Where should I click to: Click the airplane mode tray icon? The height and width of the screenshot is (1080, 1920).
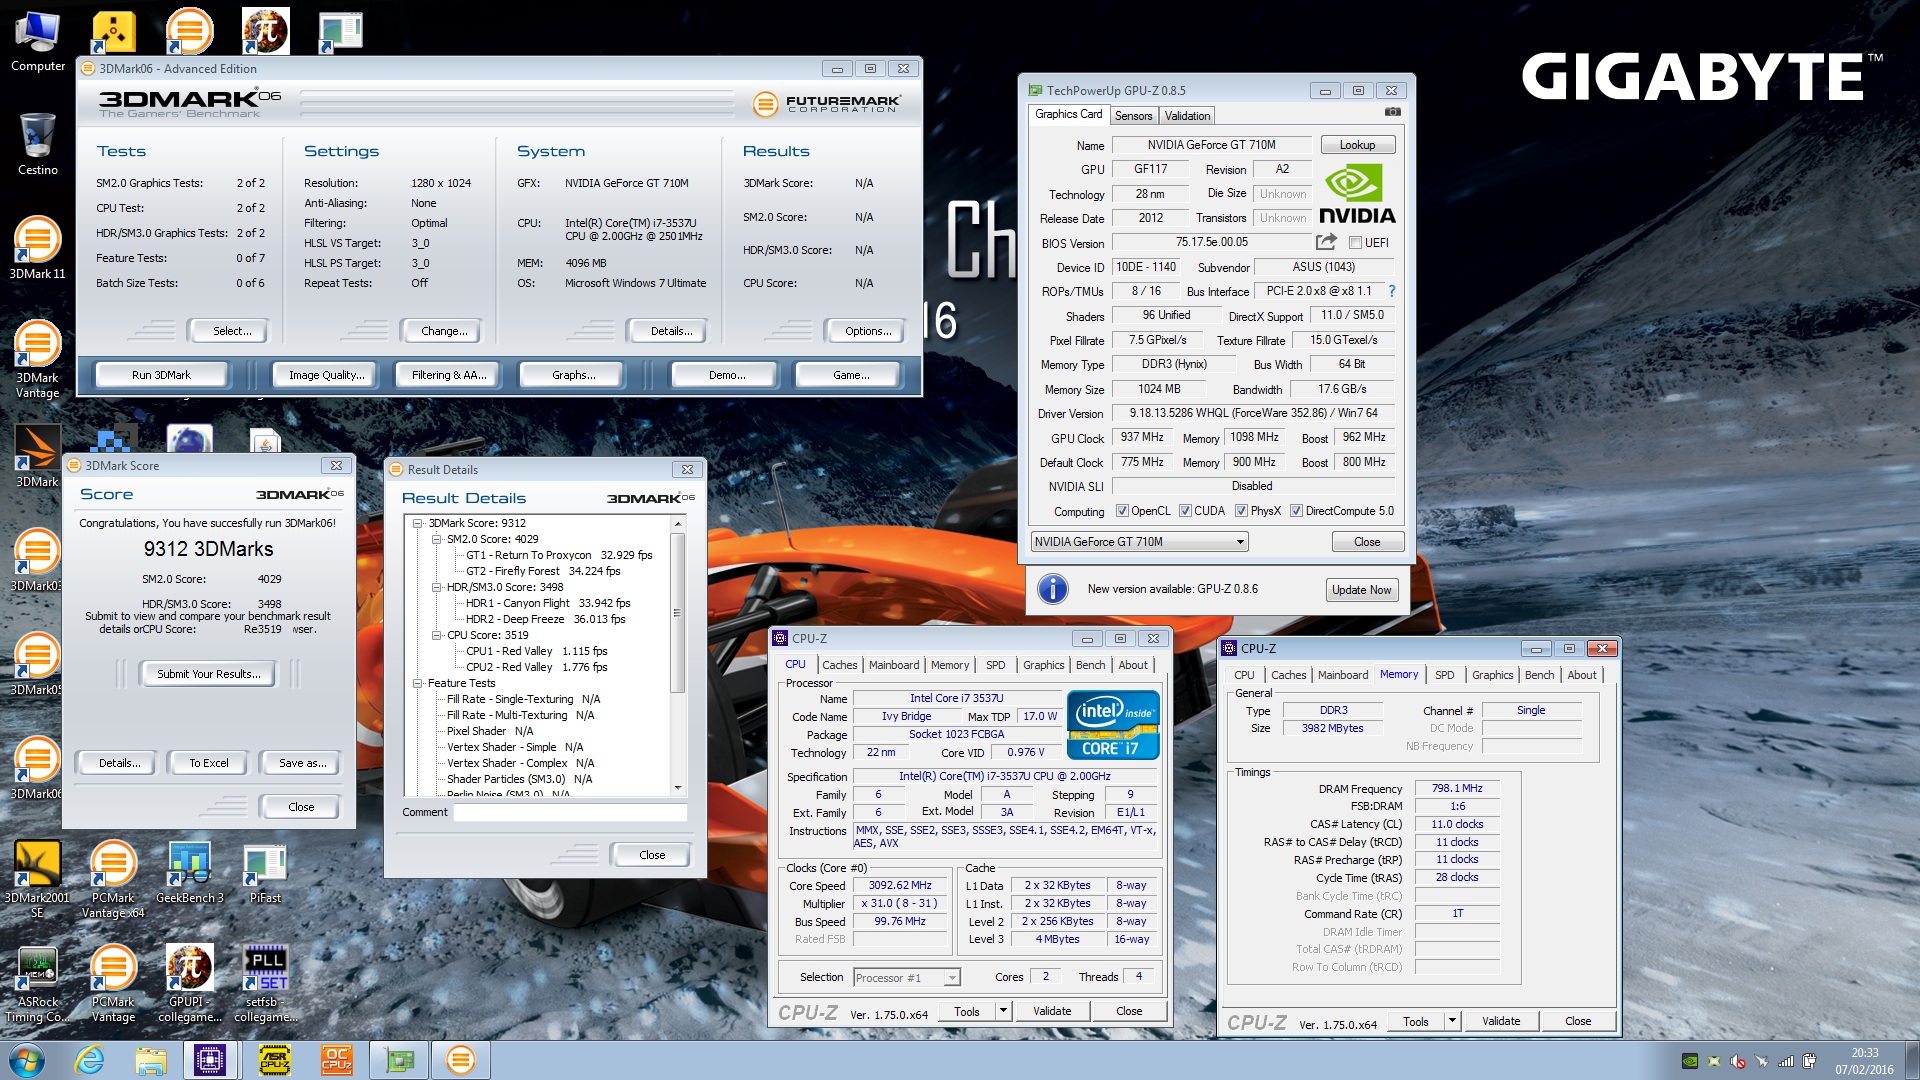tap(1762, 1061)
